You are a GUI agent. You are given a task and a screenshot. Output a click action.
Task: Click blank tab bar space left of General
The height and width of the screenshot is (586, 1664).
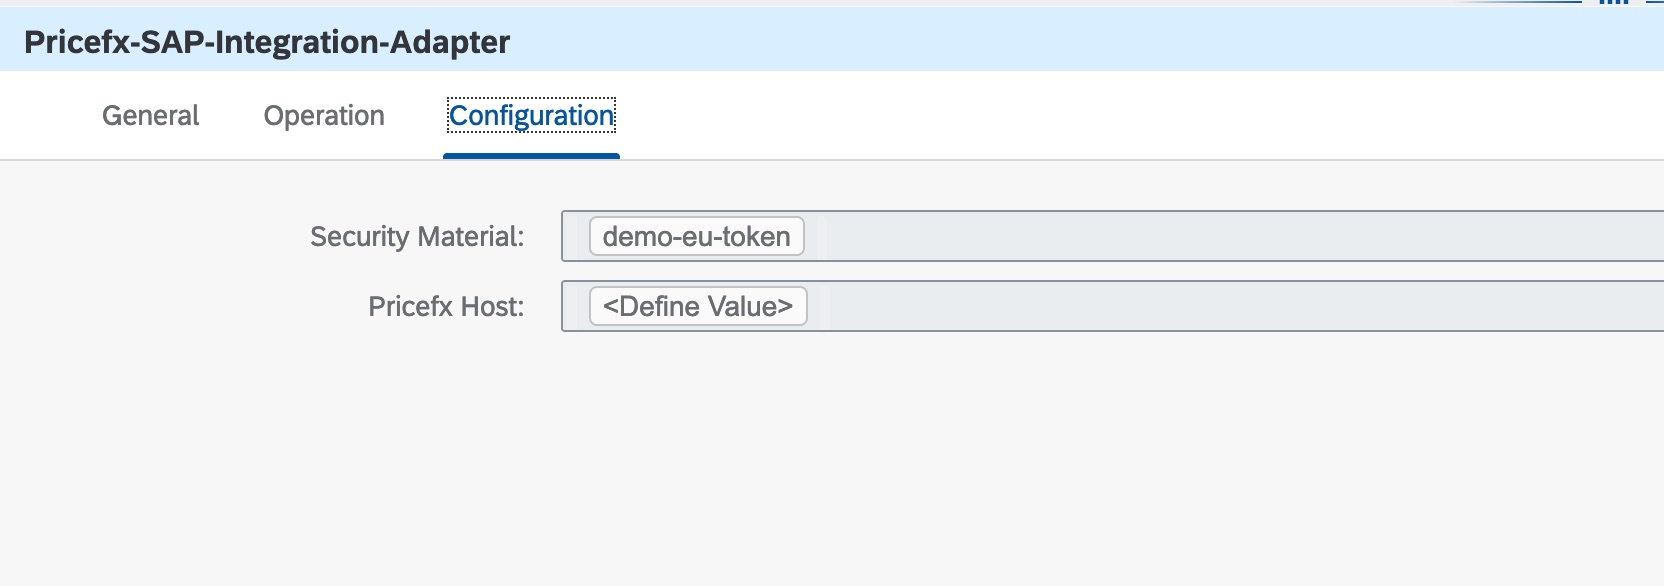pyautogui.click(x=45, y=116)
